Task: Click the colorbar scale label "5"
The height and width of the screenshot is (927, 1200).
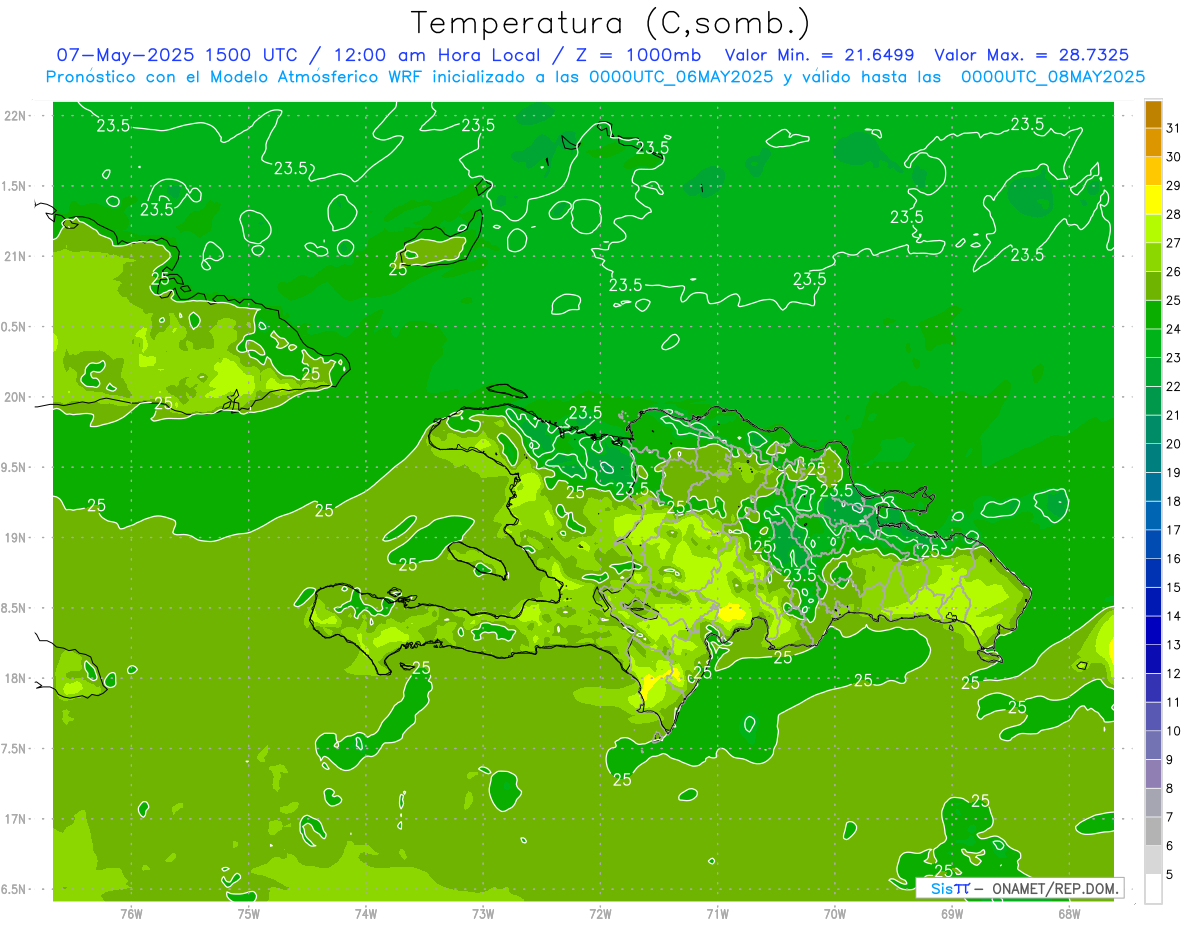Action: [1170, 875]
